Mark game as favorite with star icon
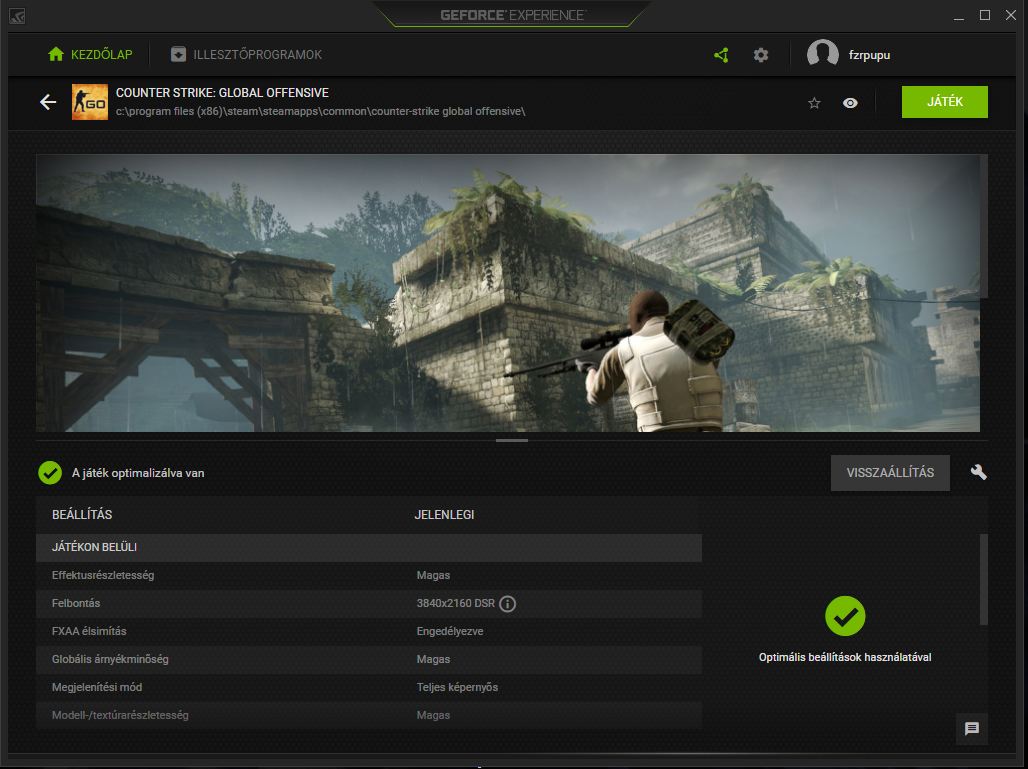This screenshot has height=769, width=1028. 814,103
